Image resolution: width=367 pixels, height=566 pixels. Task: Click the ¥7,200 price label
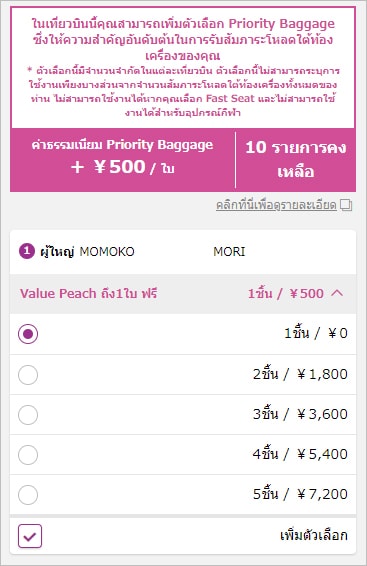(322, 494)
